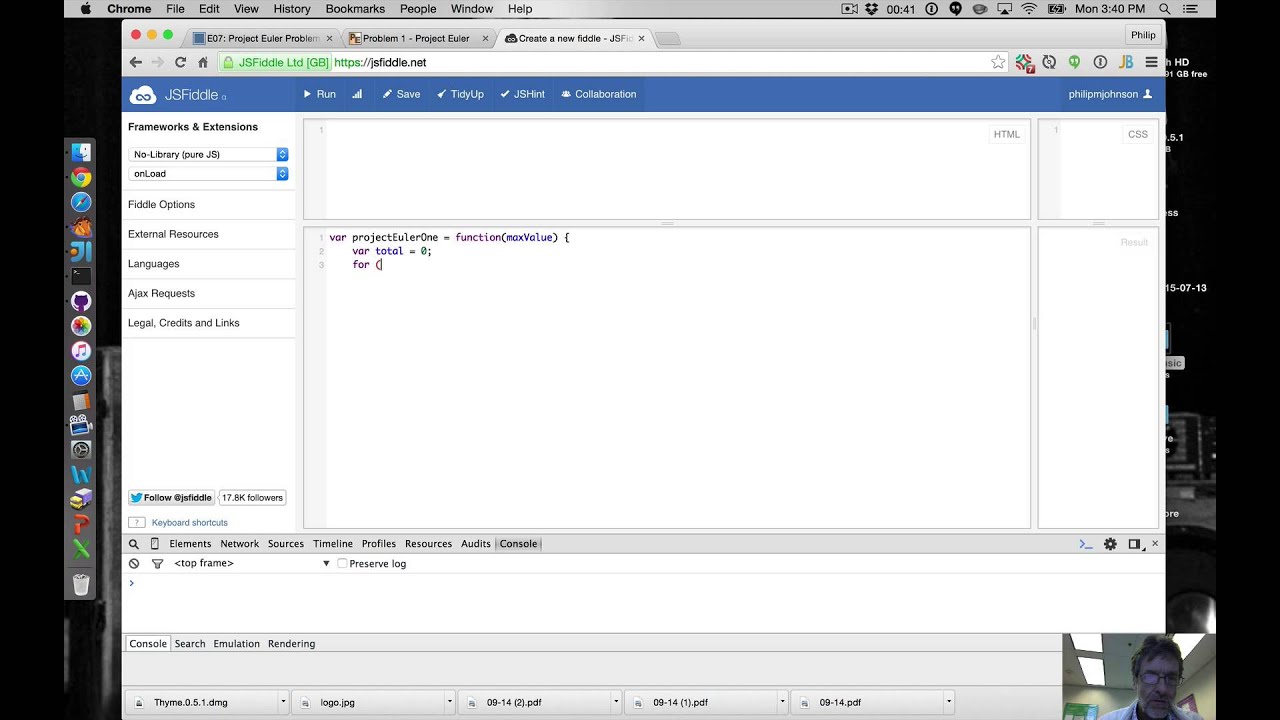Switch to E07: Project Euler Problem tab
This screenshot has width=1280, height=720.
pos(262,38)
